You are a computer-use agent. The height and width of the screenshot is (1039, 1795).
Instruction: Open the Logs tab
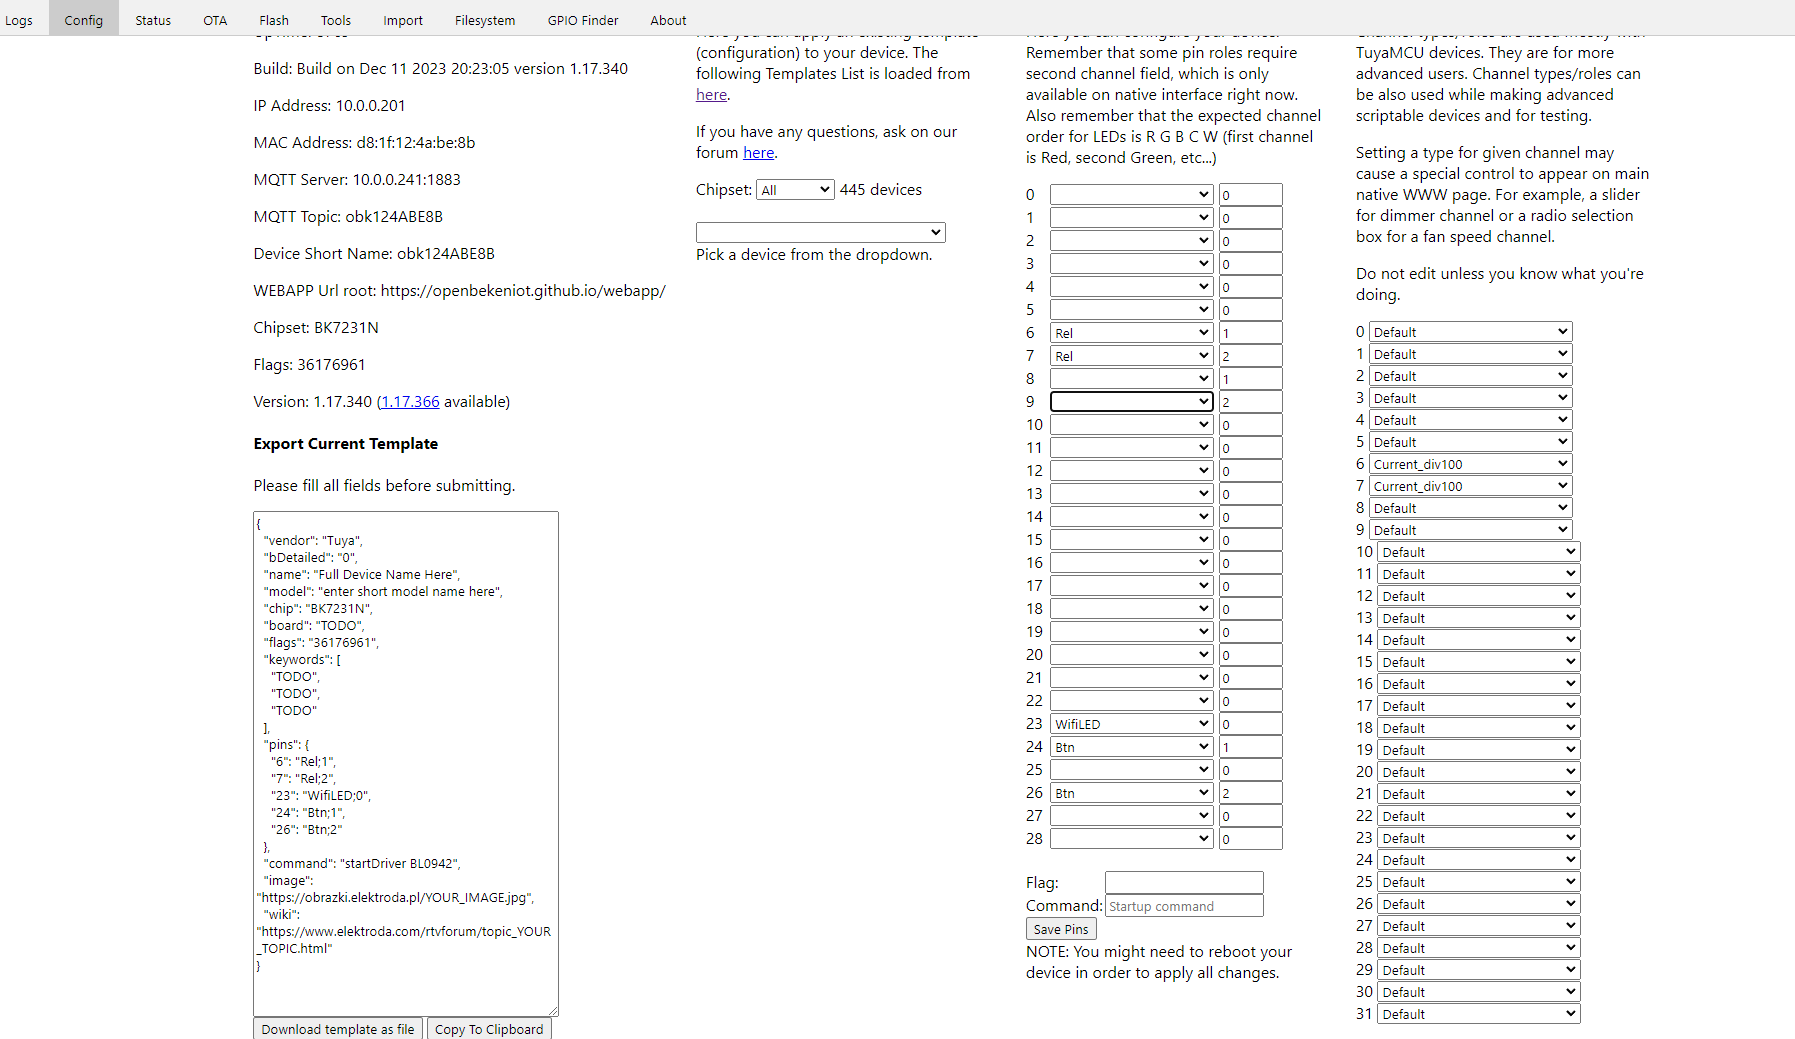pyautogui.click(x=19, y=20)
